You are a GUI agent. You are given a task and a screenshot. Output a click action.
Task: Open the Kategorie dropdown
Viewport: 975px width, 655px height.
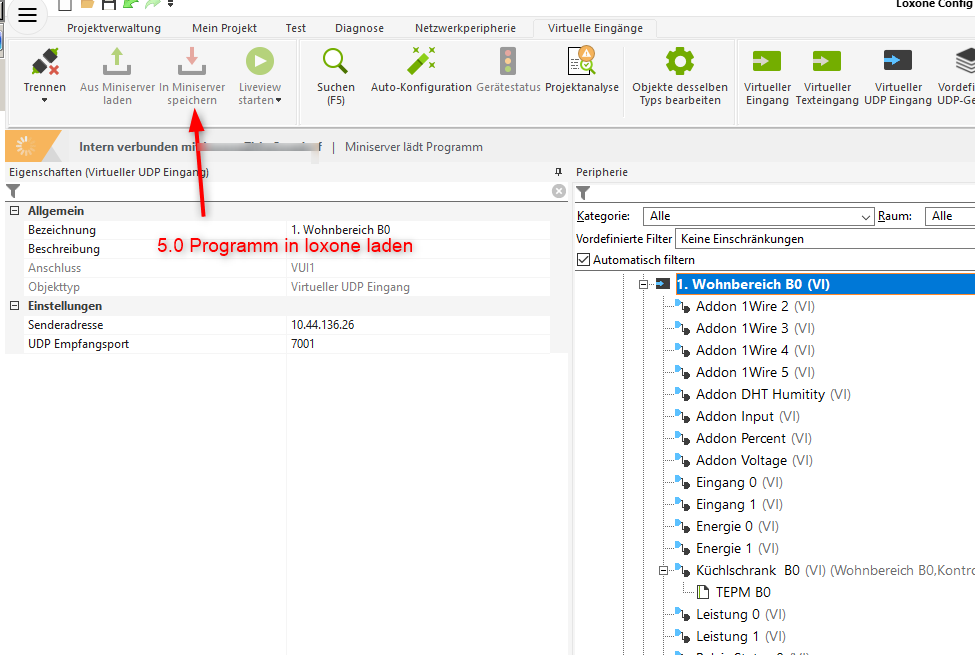pos(759,216)
